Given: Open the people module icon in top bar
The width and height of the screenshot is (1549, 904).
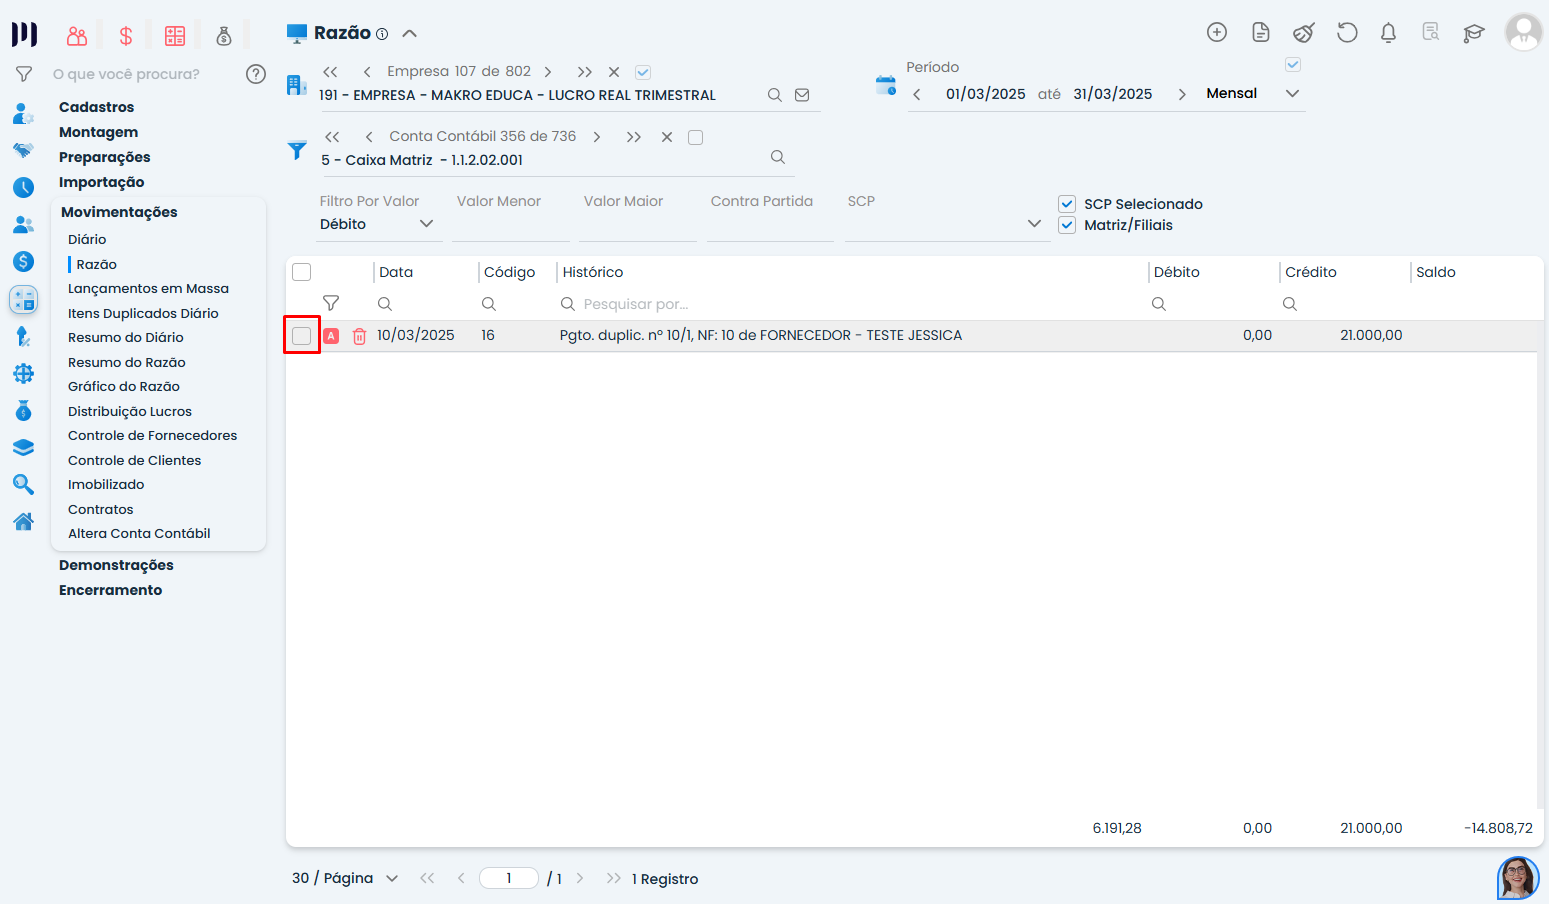Looking at the screenshot, I should coord(77,36).
